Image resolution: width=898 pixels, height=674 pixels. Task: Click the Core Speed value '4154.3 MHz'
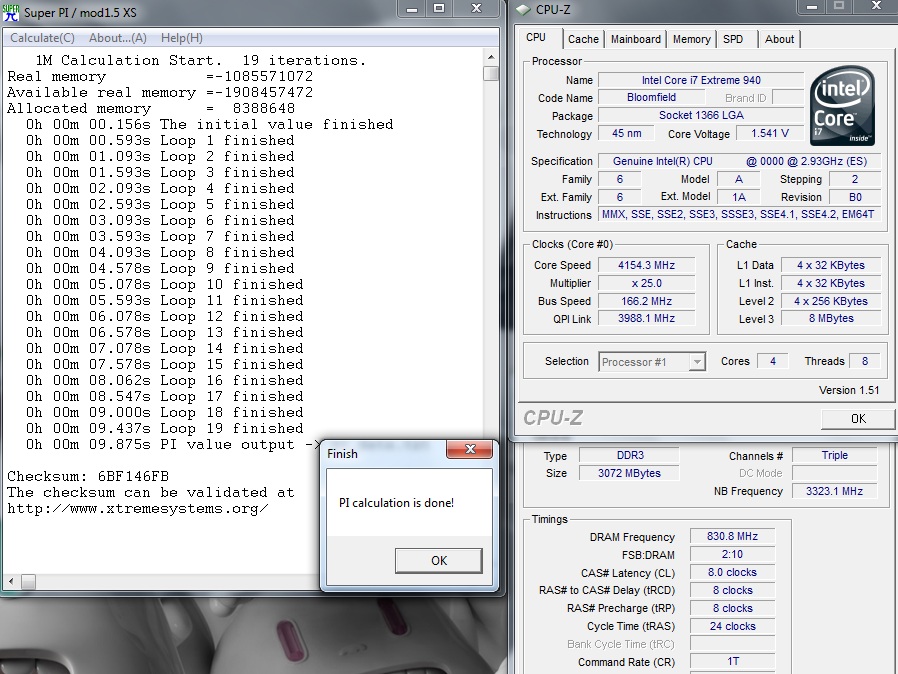click(646, 265)
